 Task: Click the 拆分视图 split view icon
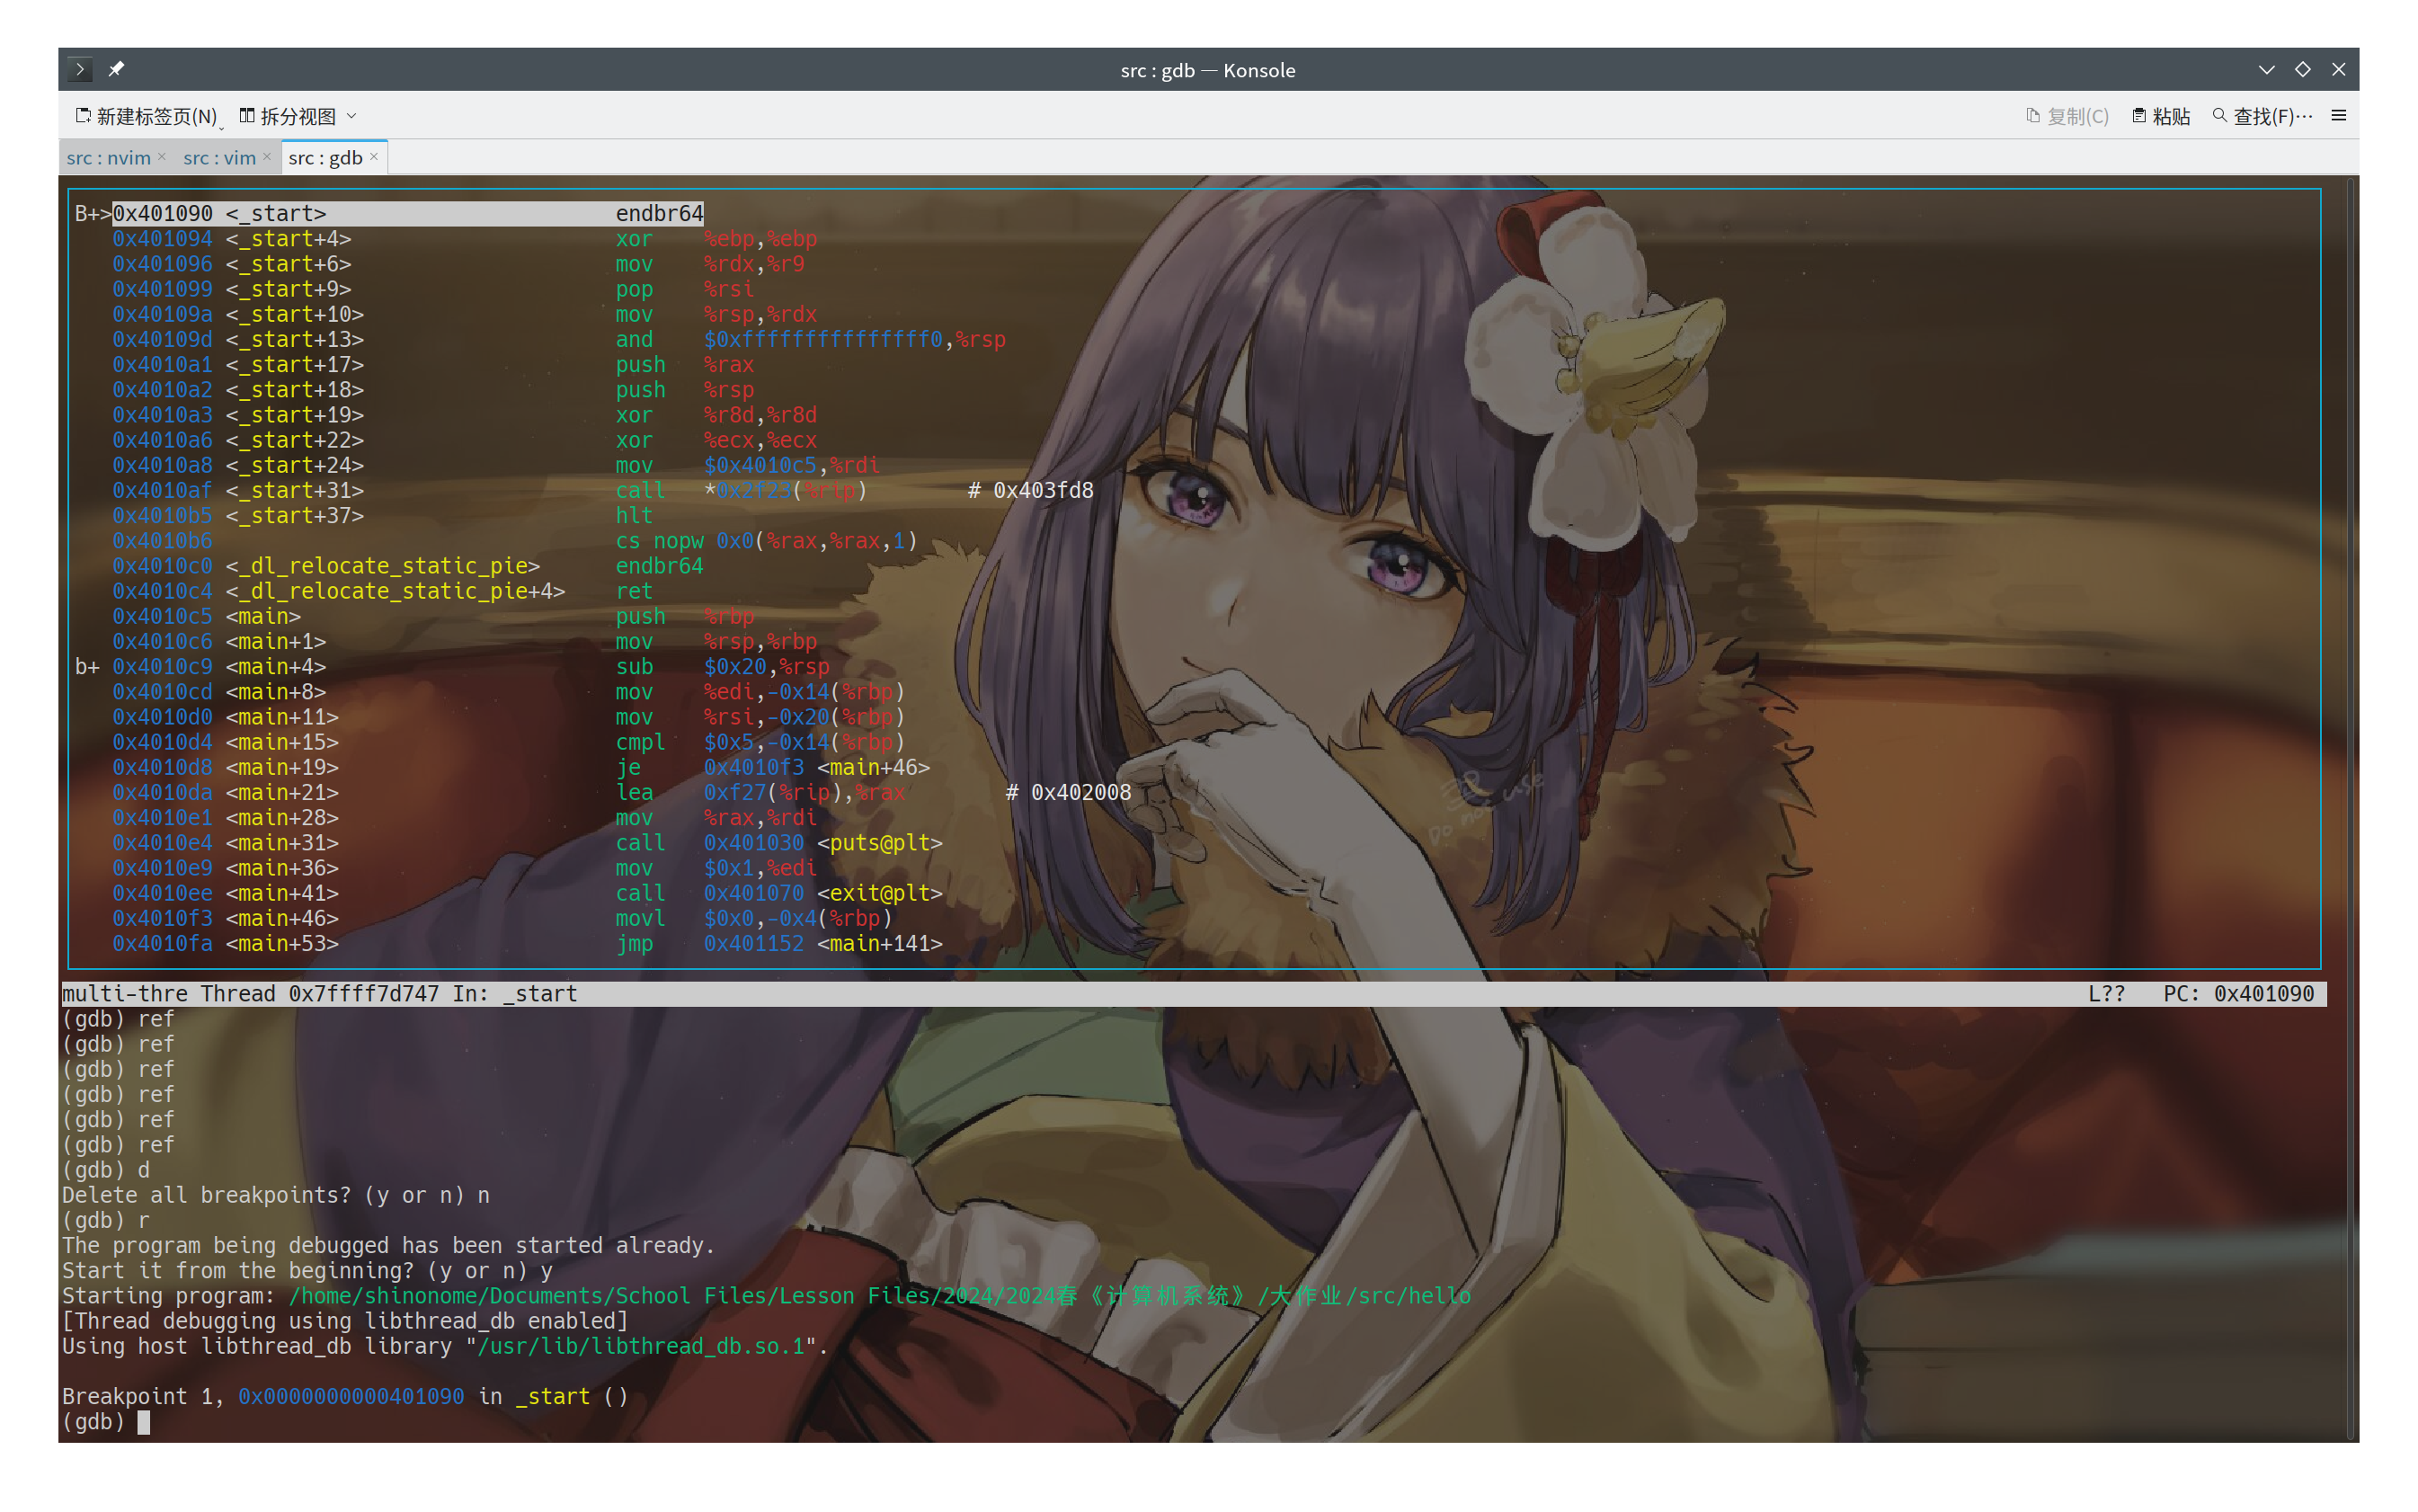click(x=247, y=116)
